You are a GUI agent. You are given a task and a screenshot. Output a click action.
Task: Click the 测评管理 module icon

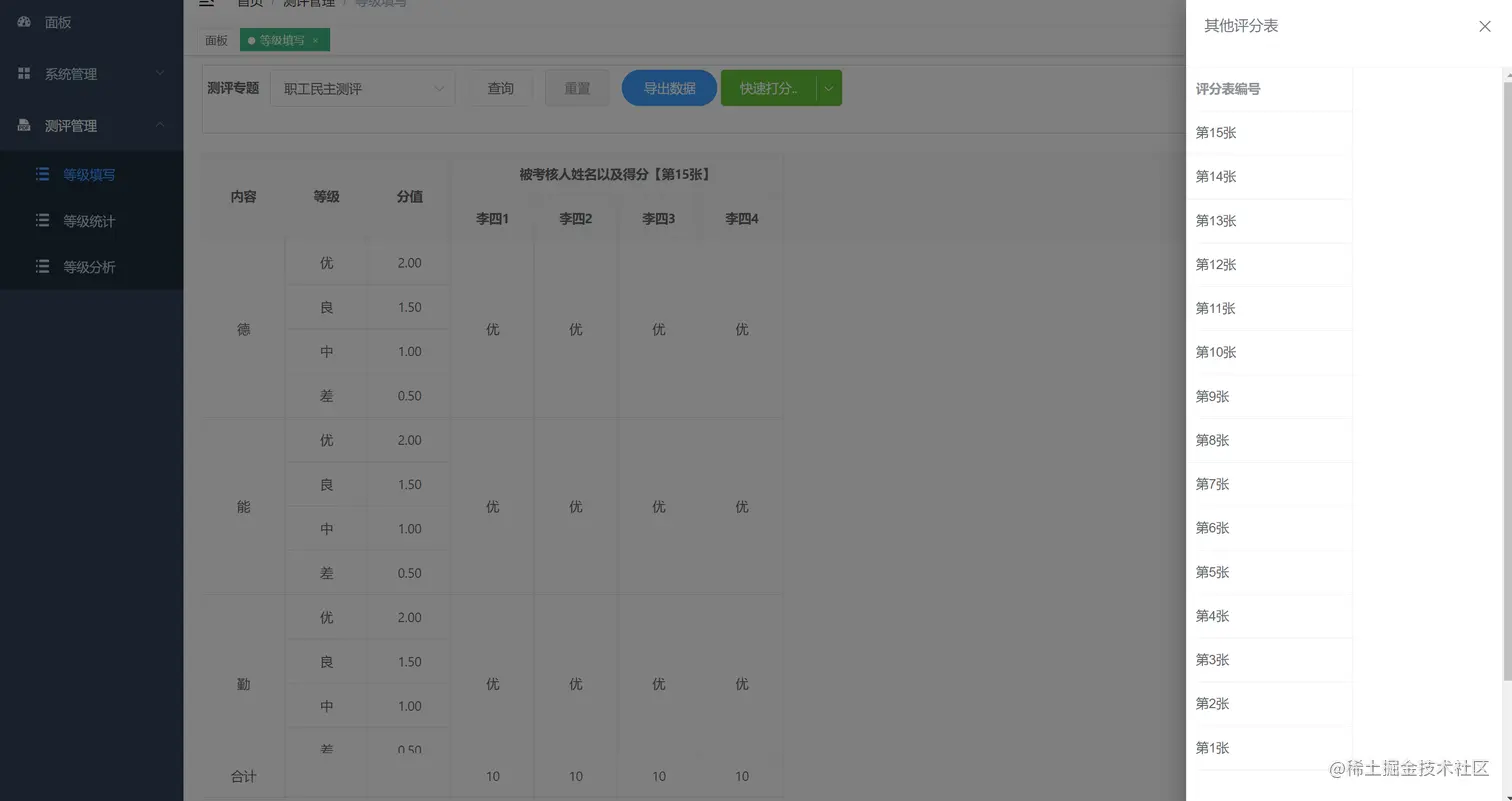pos(23,125)
